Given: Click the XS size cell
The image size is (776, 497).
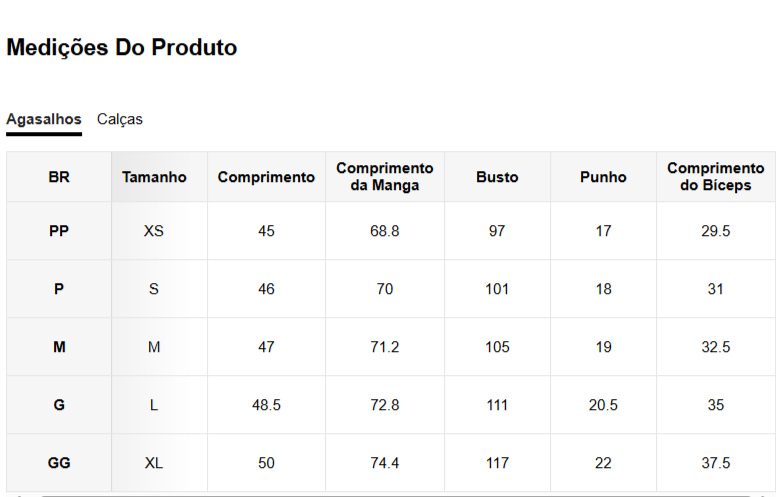Looking at the screenshot, I should (x=154, y=231).
